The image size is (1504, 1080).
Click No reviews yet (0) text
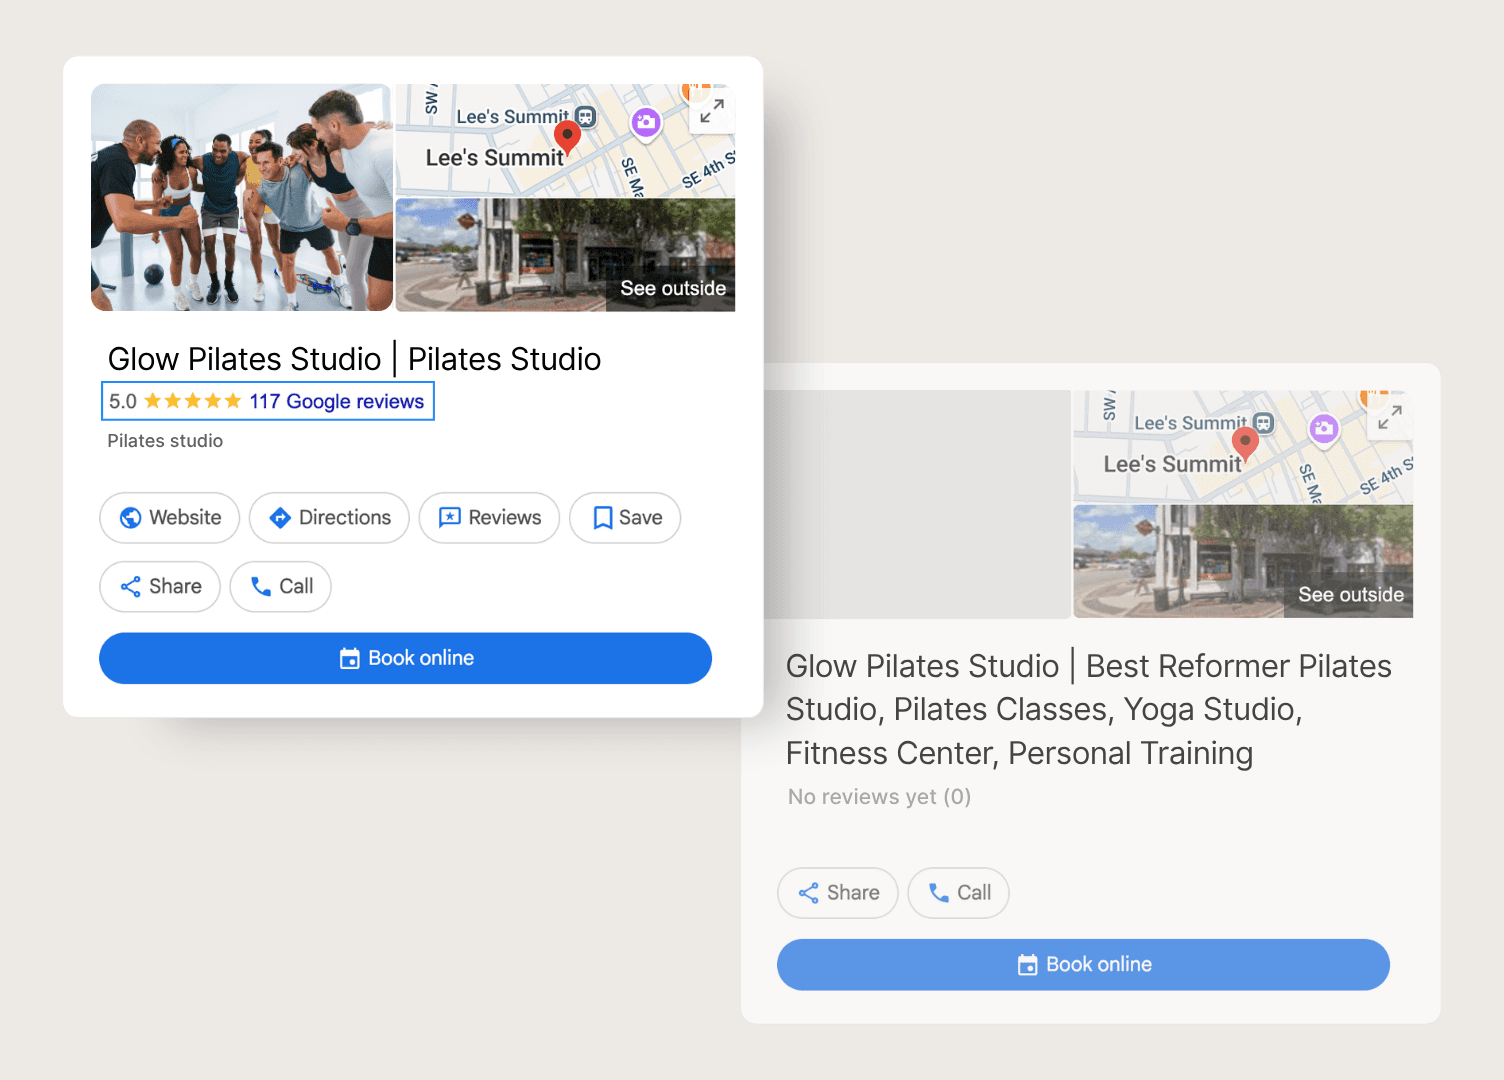coord(879,797)
